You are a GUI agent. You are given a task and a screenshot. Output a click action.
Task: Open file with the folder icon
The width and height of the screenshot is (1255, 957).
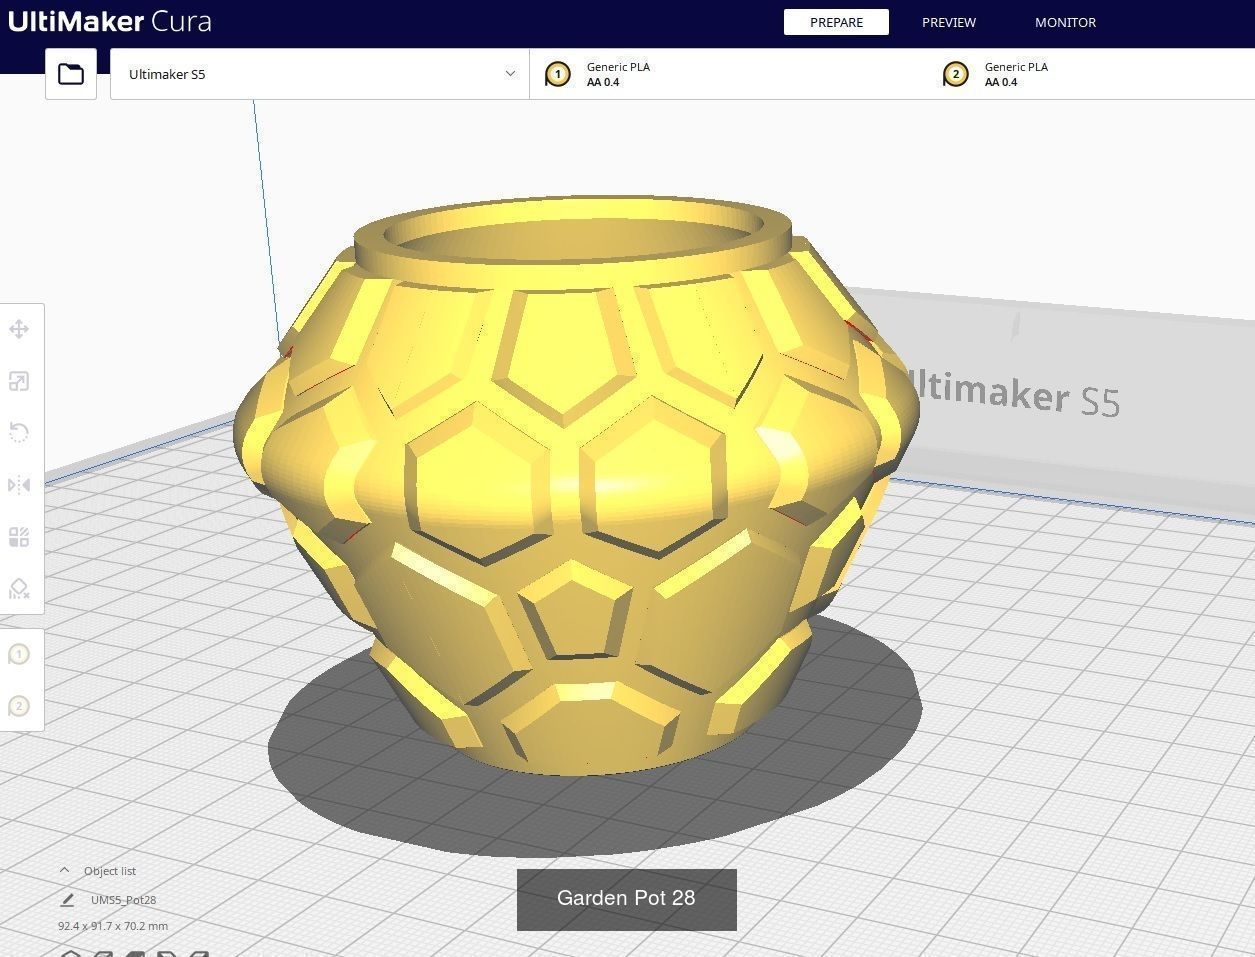[x=71, y=74]
